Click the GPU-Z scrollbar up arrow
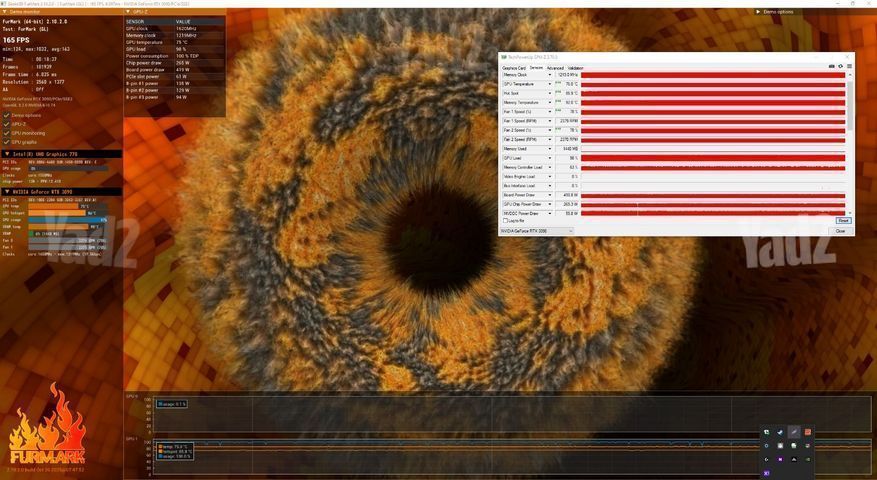 [850, 74]
